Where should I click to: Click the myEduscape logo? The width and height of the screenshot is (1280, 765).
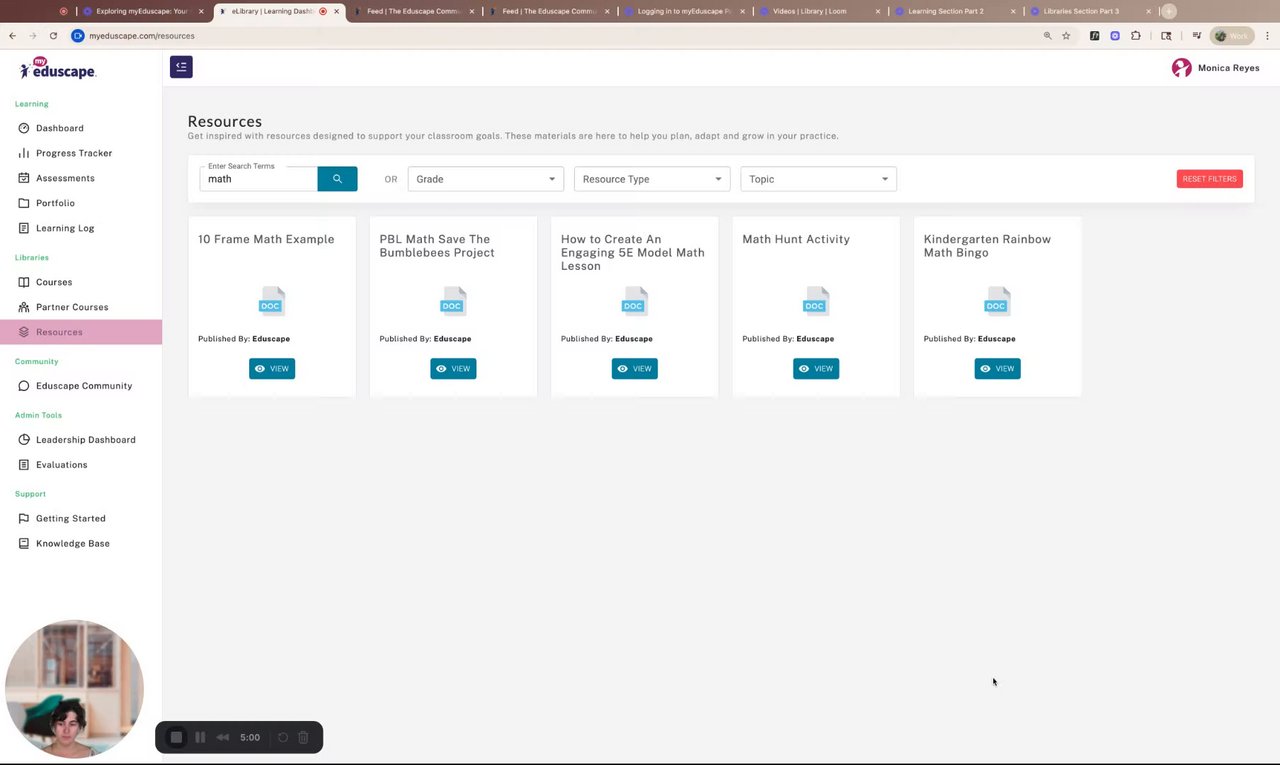point(58,68)
